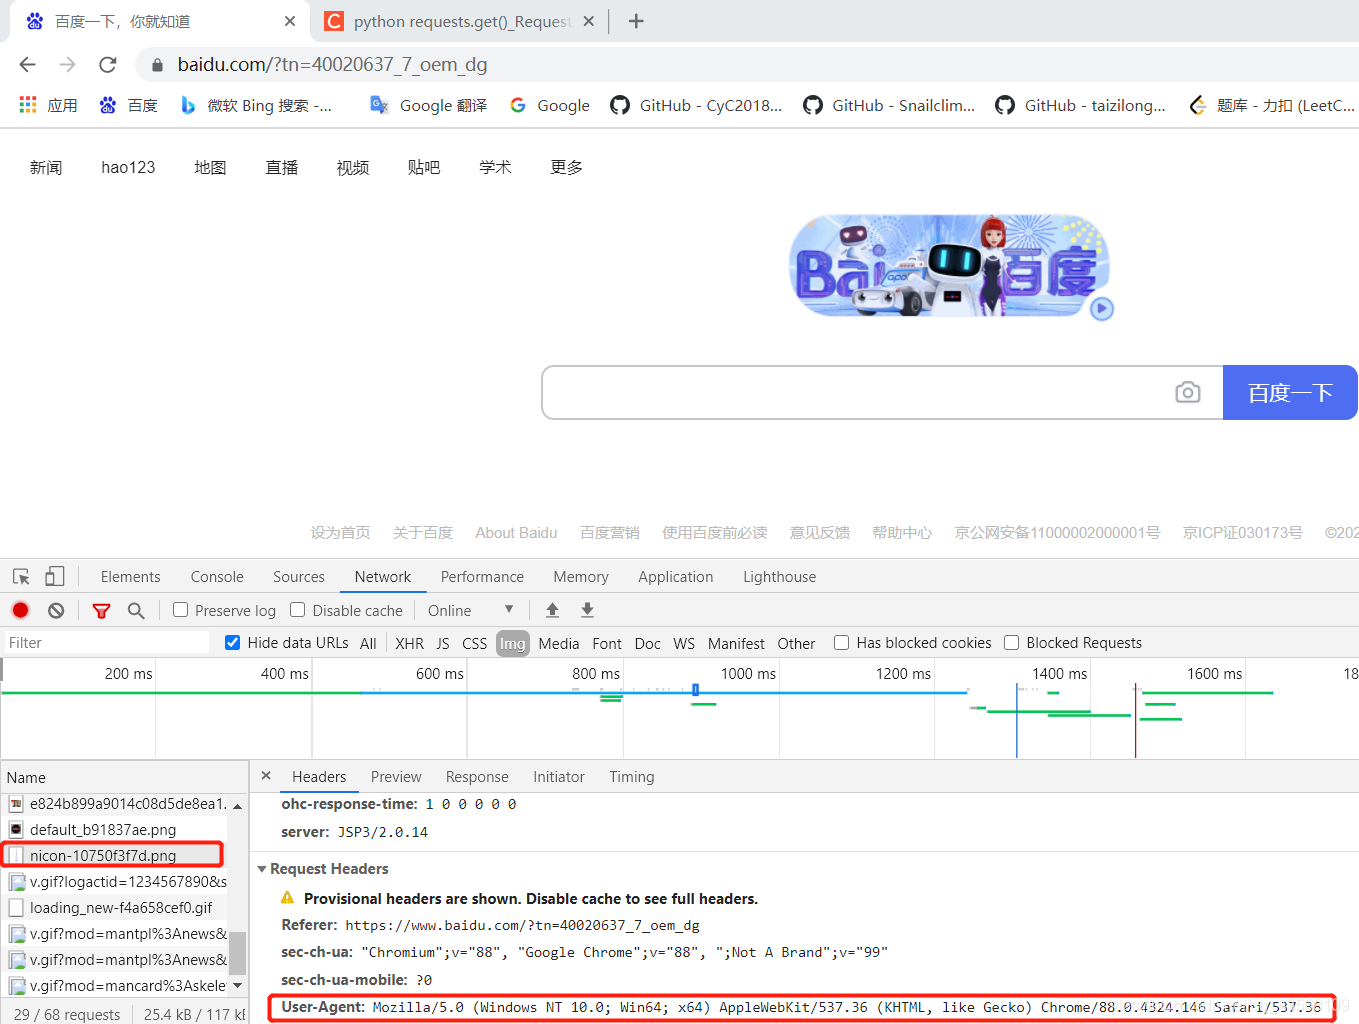Import HAR file with the upload arrow icon

click(552, 610)
